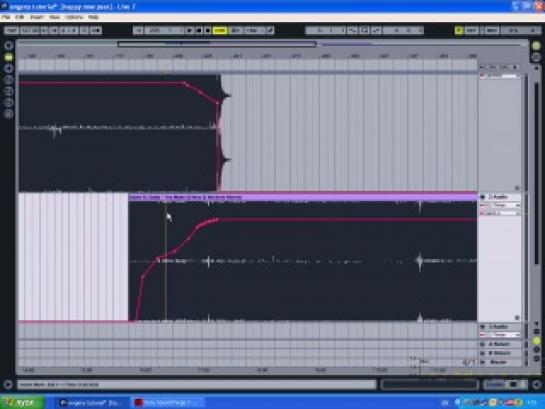Collapse the second Audio track via its arrow

pos(483,197)
